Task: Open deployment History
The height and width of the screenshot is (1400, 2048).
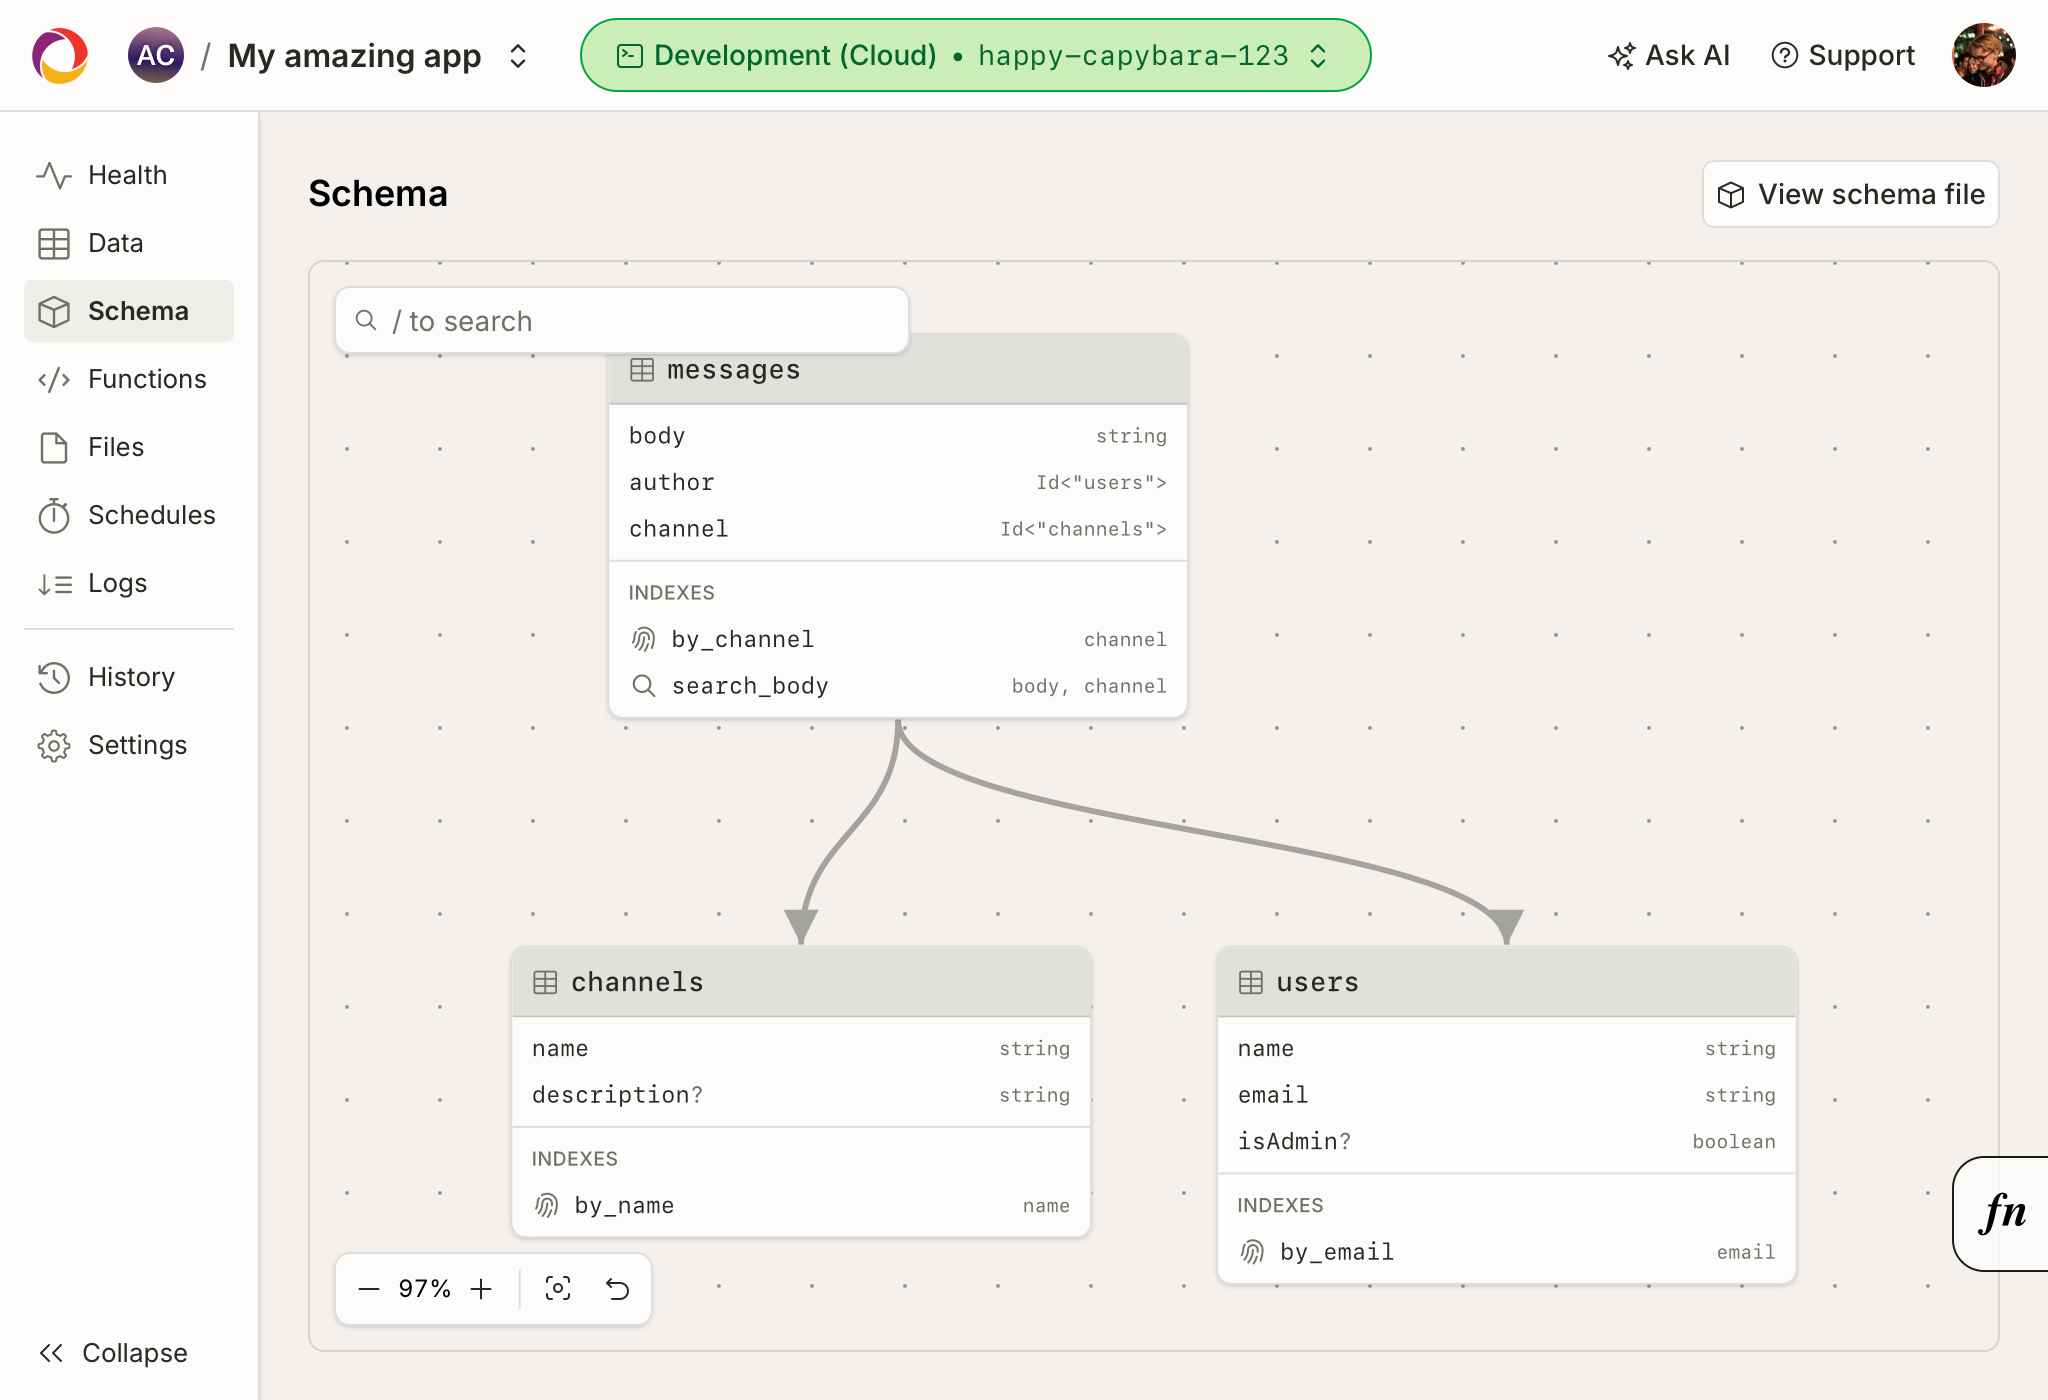Action: (x=129, y=677)
